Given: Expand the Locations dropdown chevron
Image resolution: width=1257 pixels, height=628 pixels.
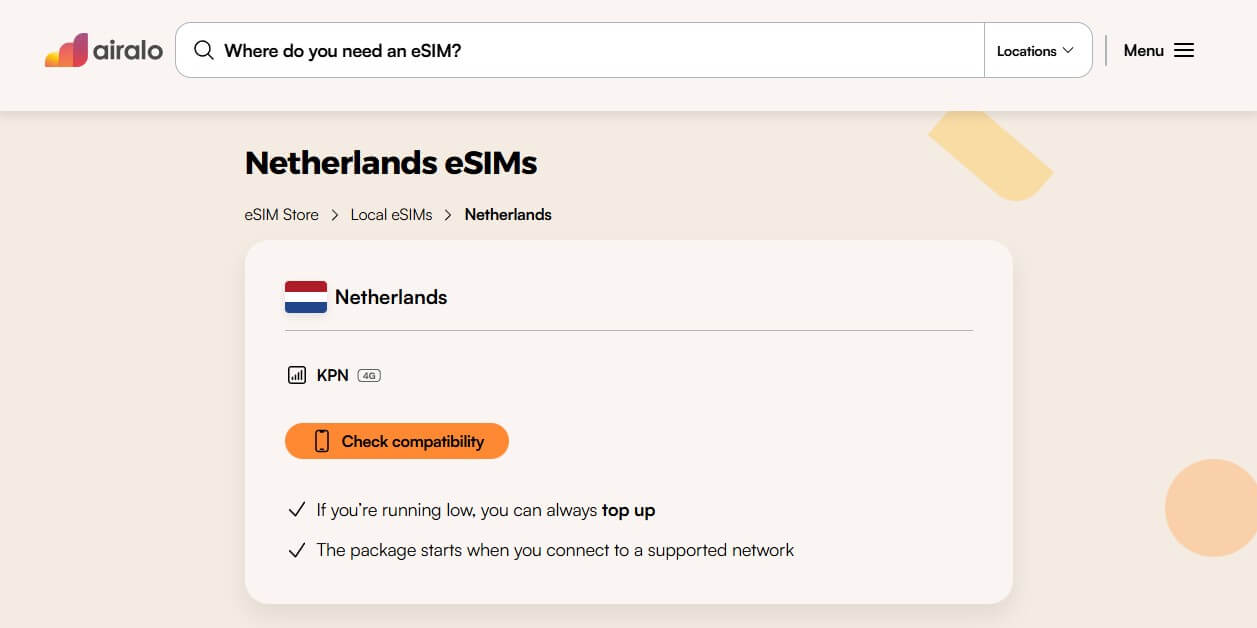Looking at the screenshot, I should (x=1069, y=50).
